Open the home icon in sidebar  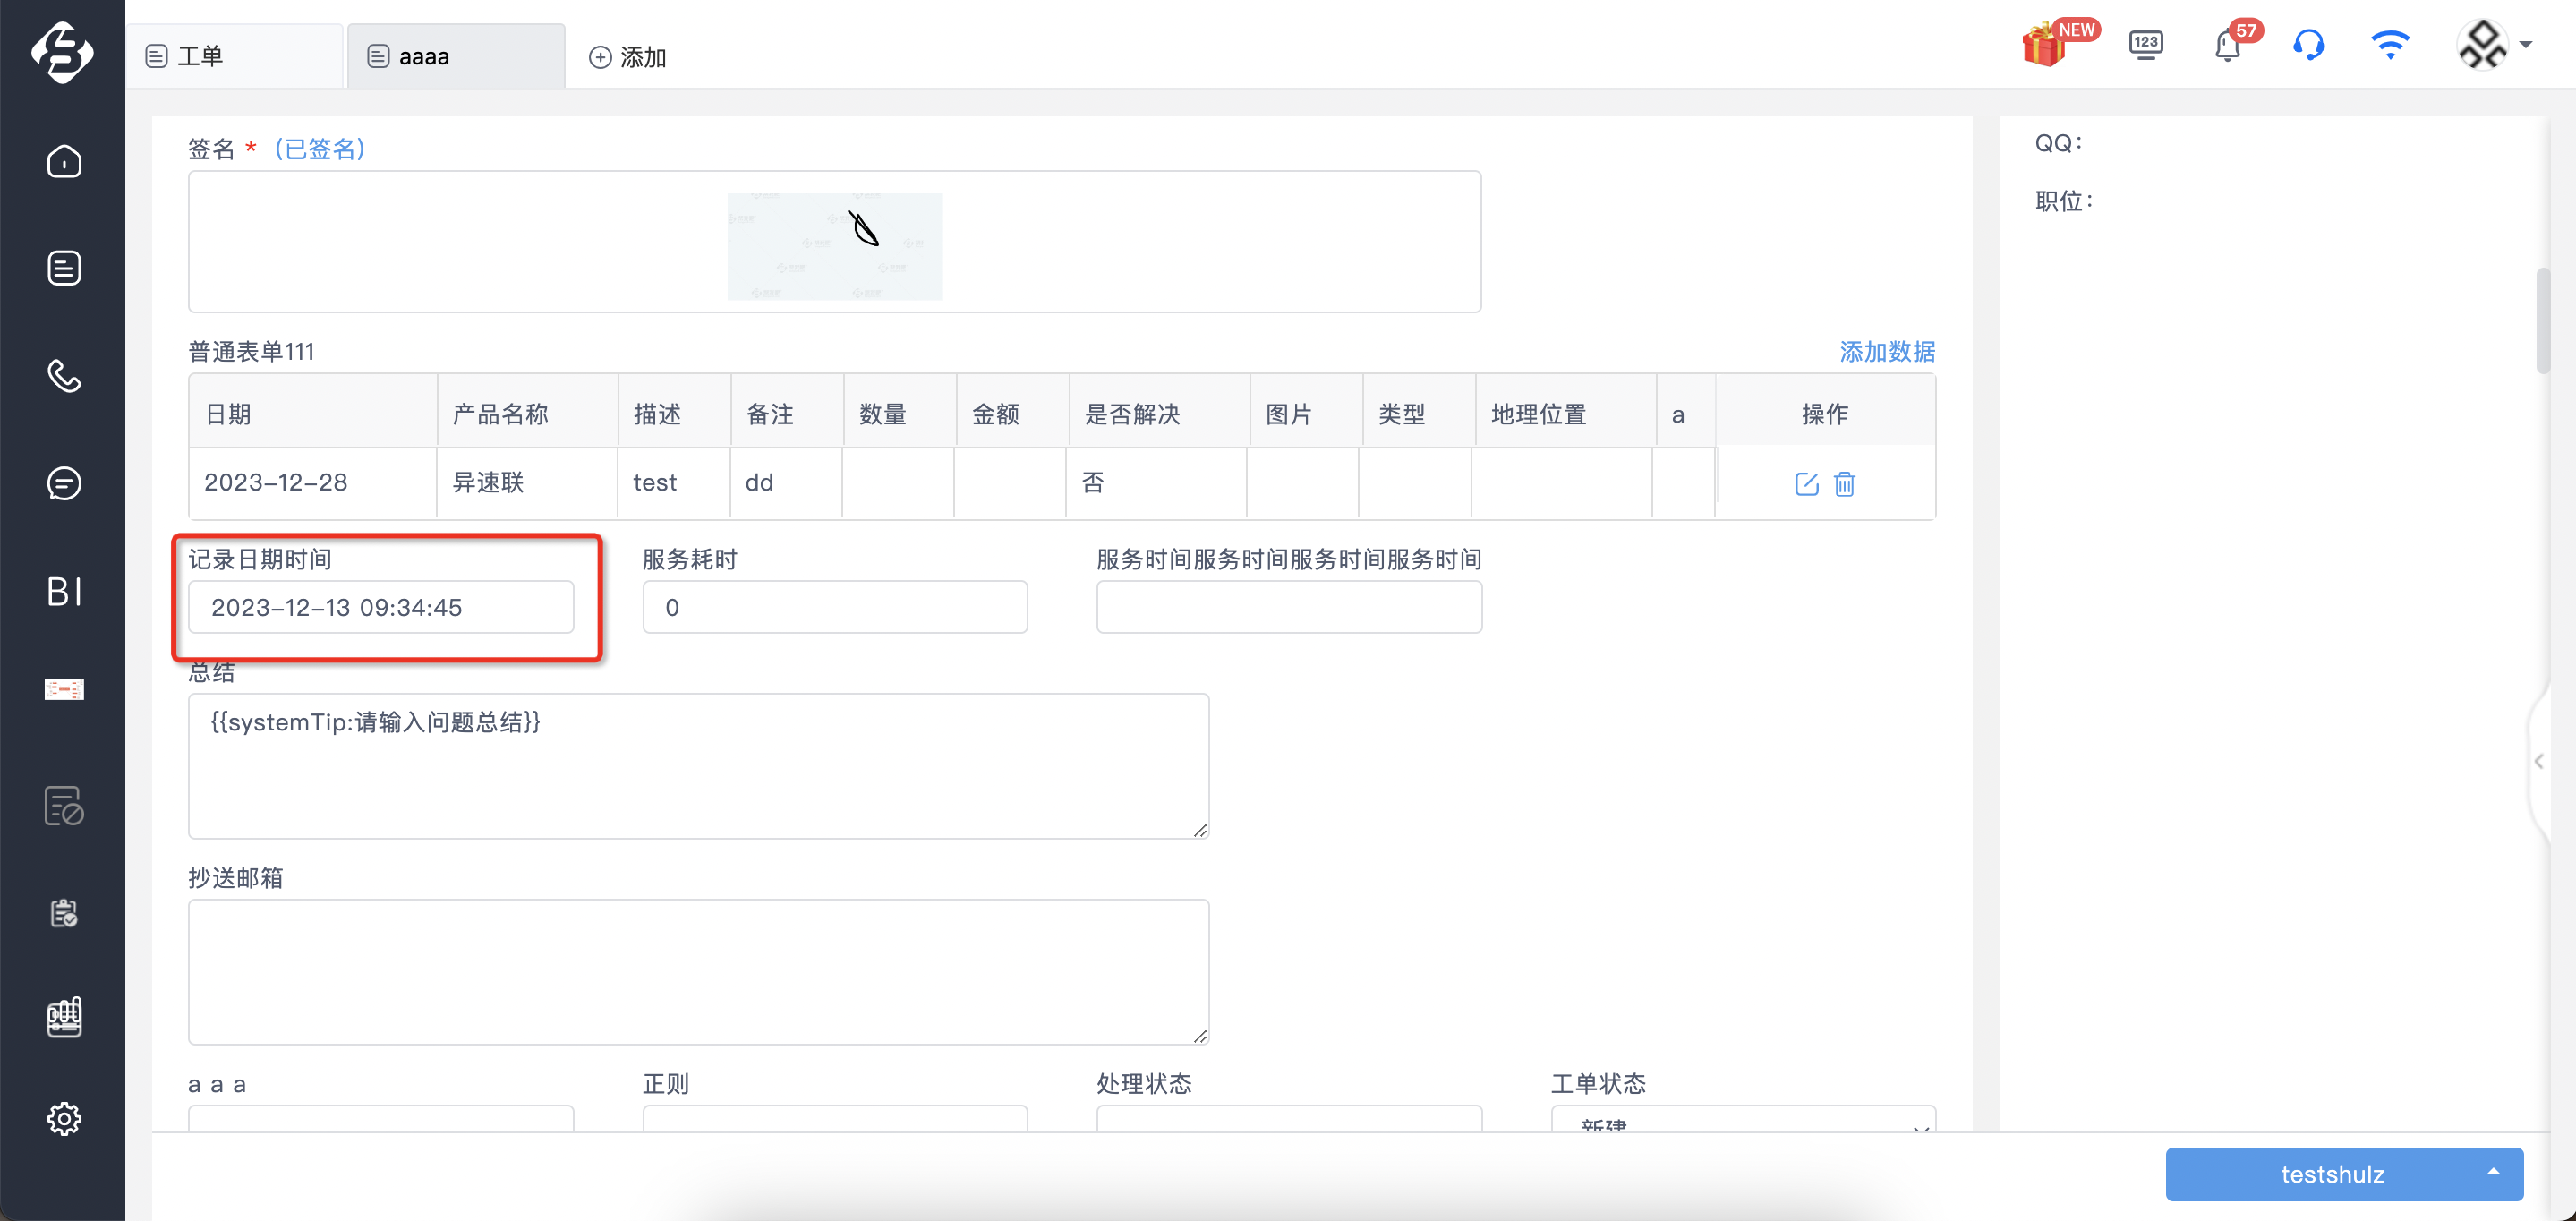pos(64,161)
